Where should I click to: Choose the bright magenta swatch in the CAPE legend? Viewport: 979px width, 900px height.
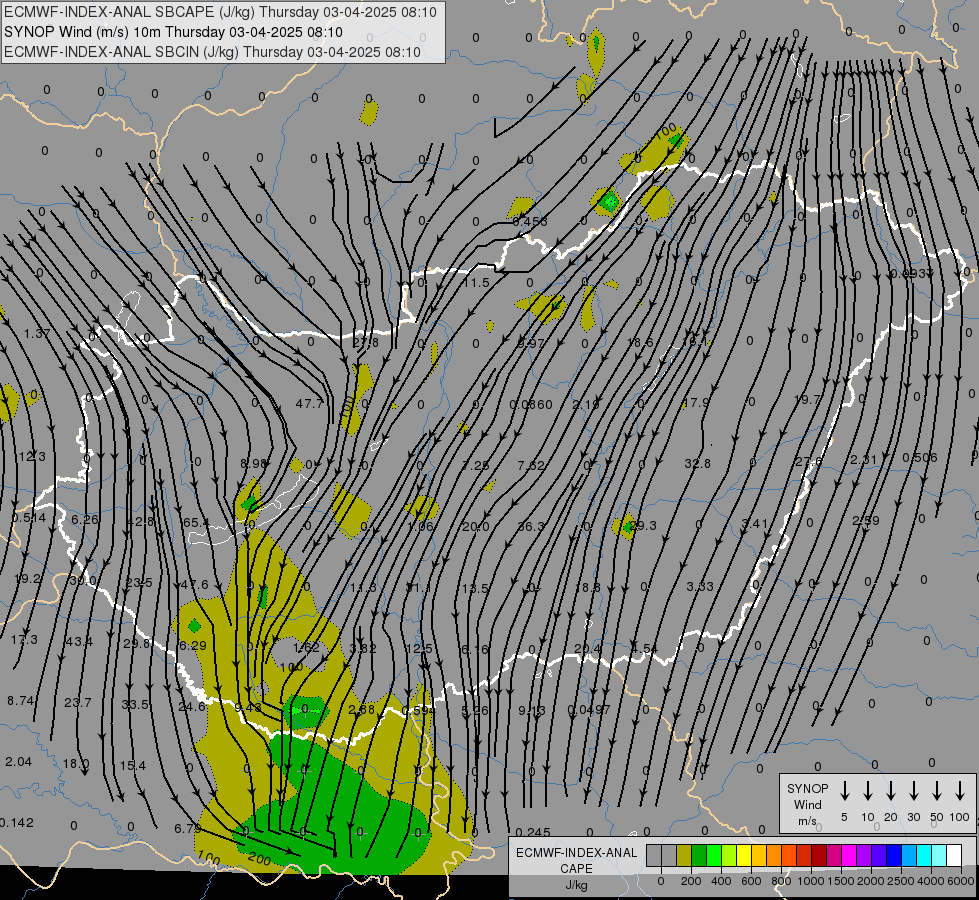[849, 856]
